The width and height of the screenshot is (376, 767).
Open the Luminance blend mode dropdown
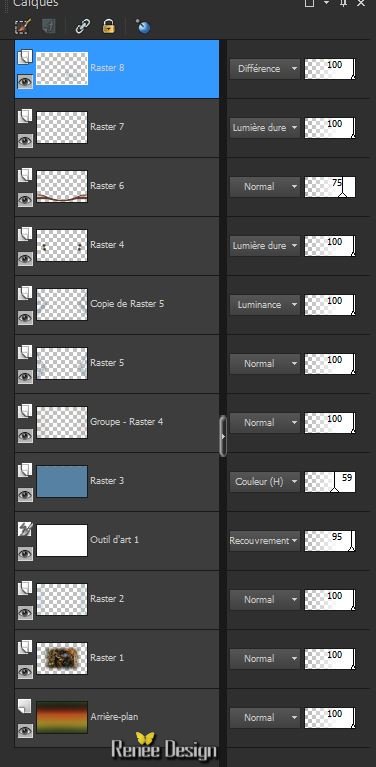265,305
